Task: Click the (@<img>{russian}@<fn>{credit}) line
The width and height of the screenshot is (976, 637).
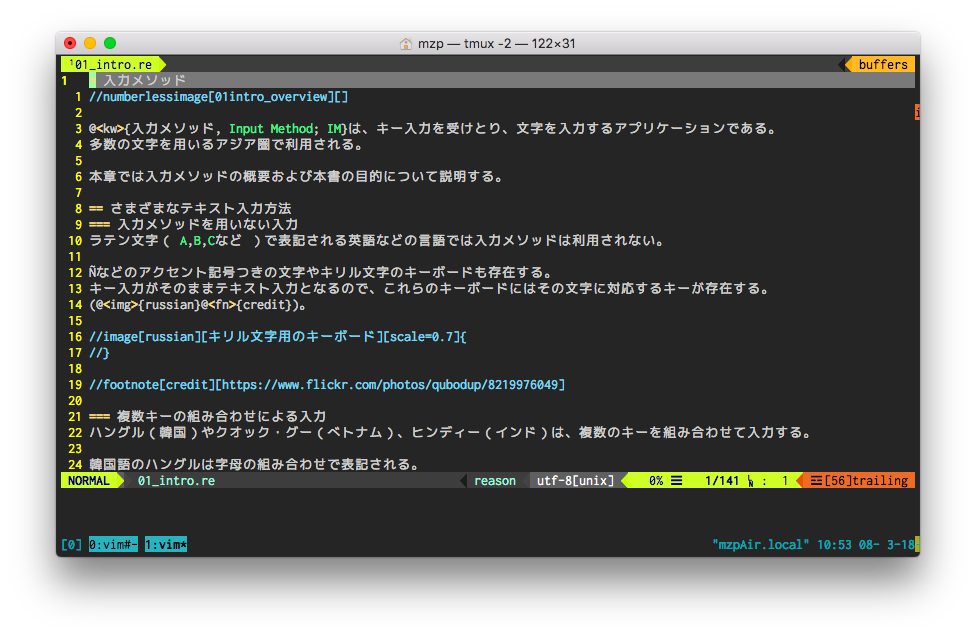Action: (198, 304)
